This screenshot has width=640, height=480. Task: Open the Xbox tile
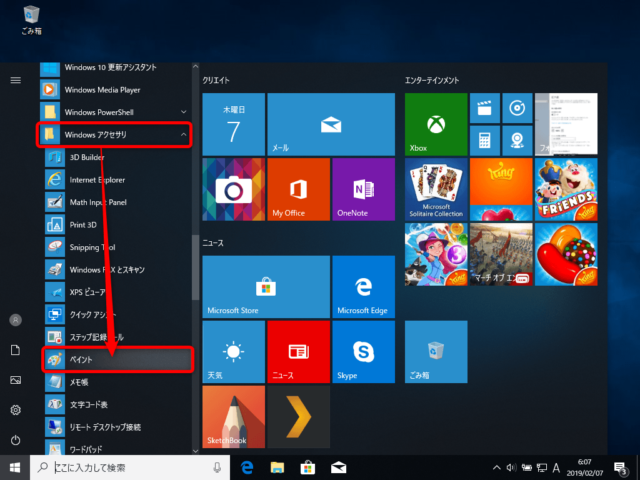point(436,124)
